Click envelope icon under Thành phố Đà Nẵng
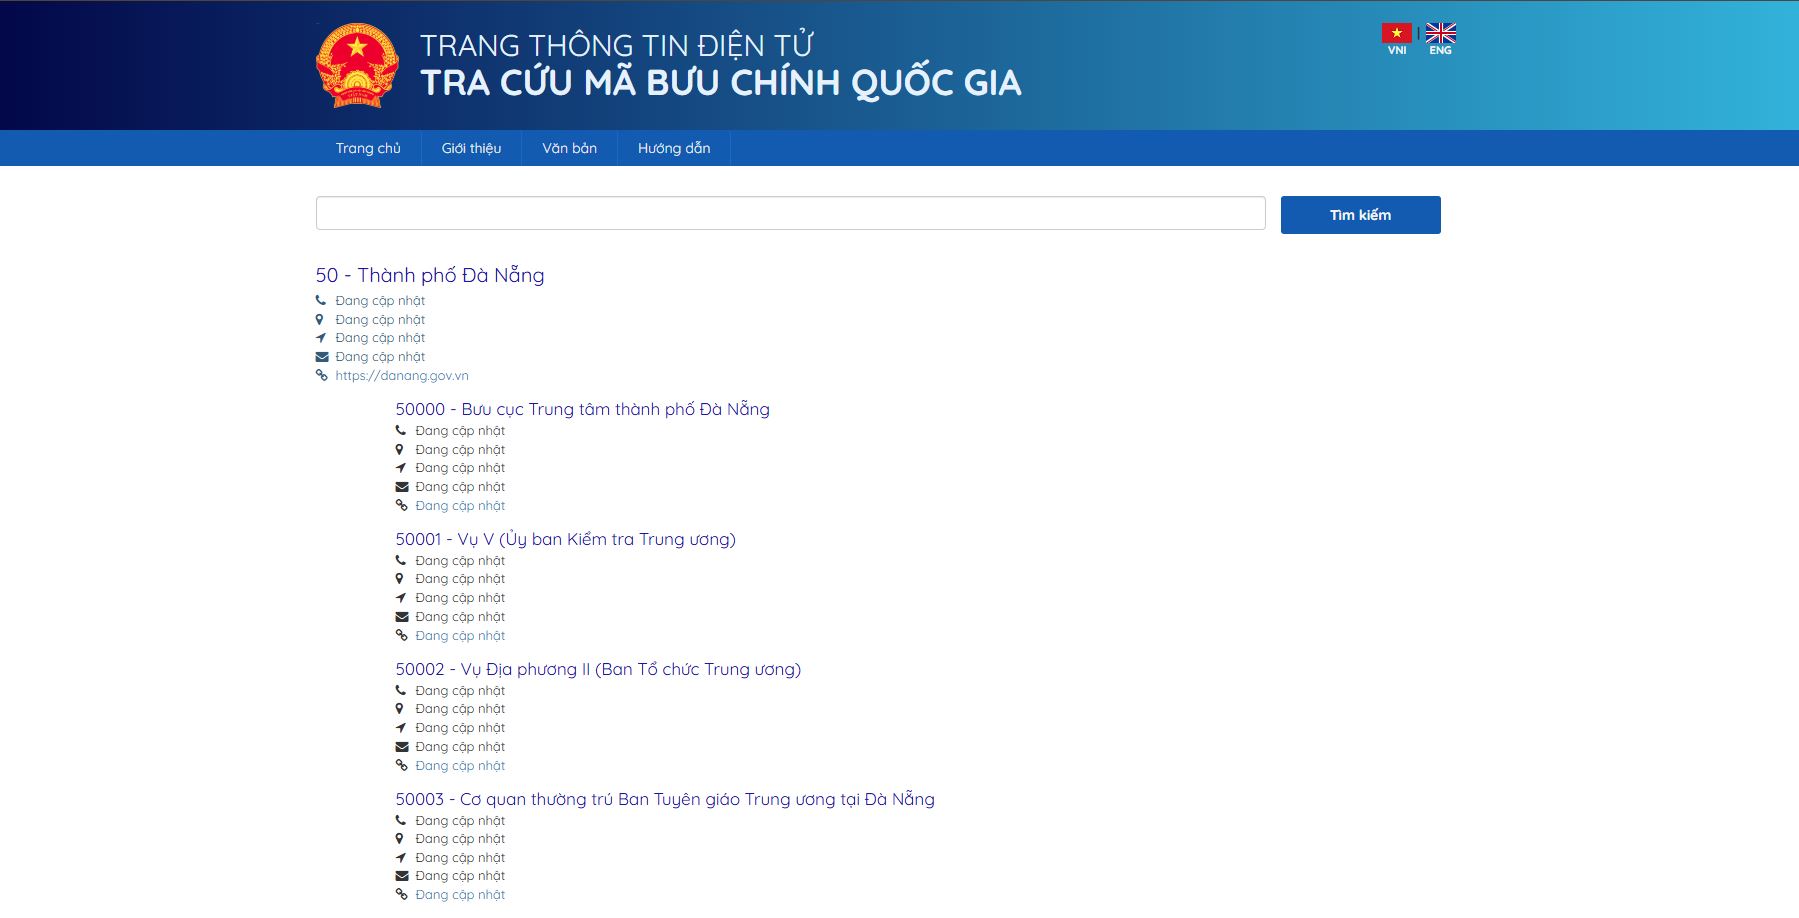 322,357
